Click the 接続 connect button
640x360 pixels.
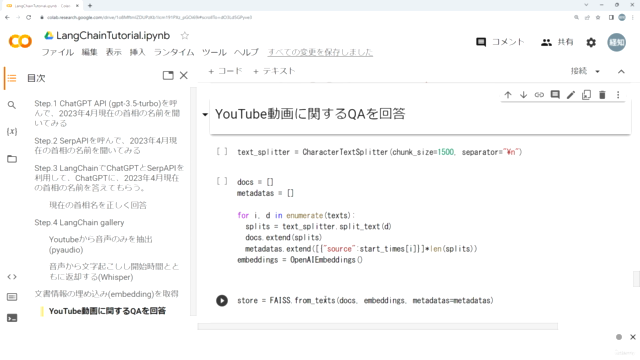pos(579,71)
